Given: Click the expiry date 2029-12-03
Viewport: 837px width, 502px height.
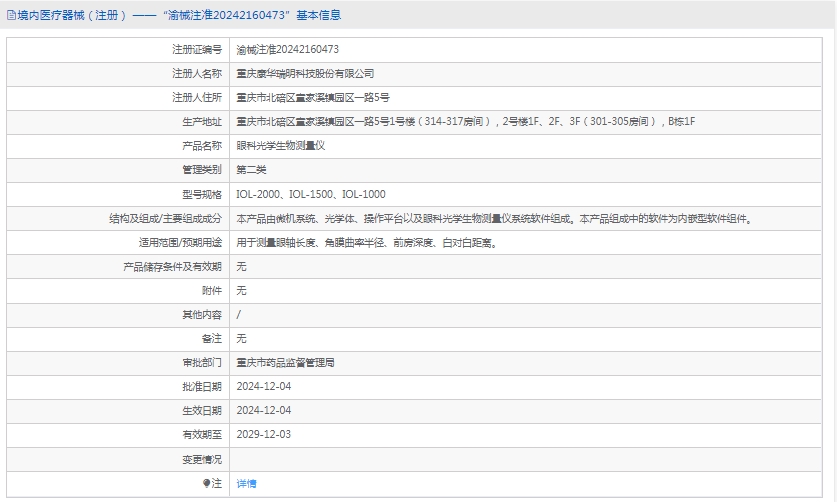Looking at the screenshot, I should point(264,434).
